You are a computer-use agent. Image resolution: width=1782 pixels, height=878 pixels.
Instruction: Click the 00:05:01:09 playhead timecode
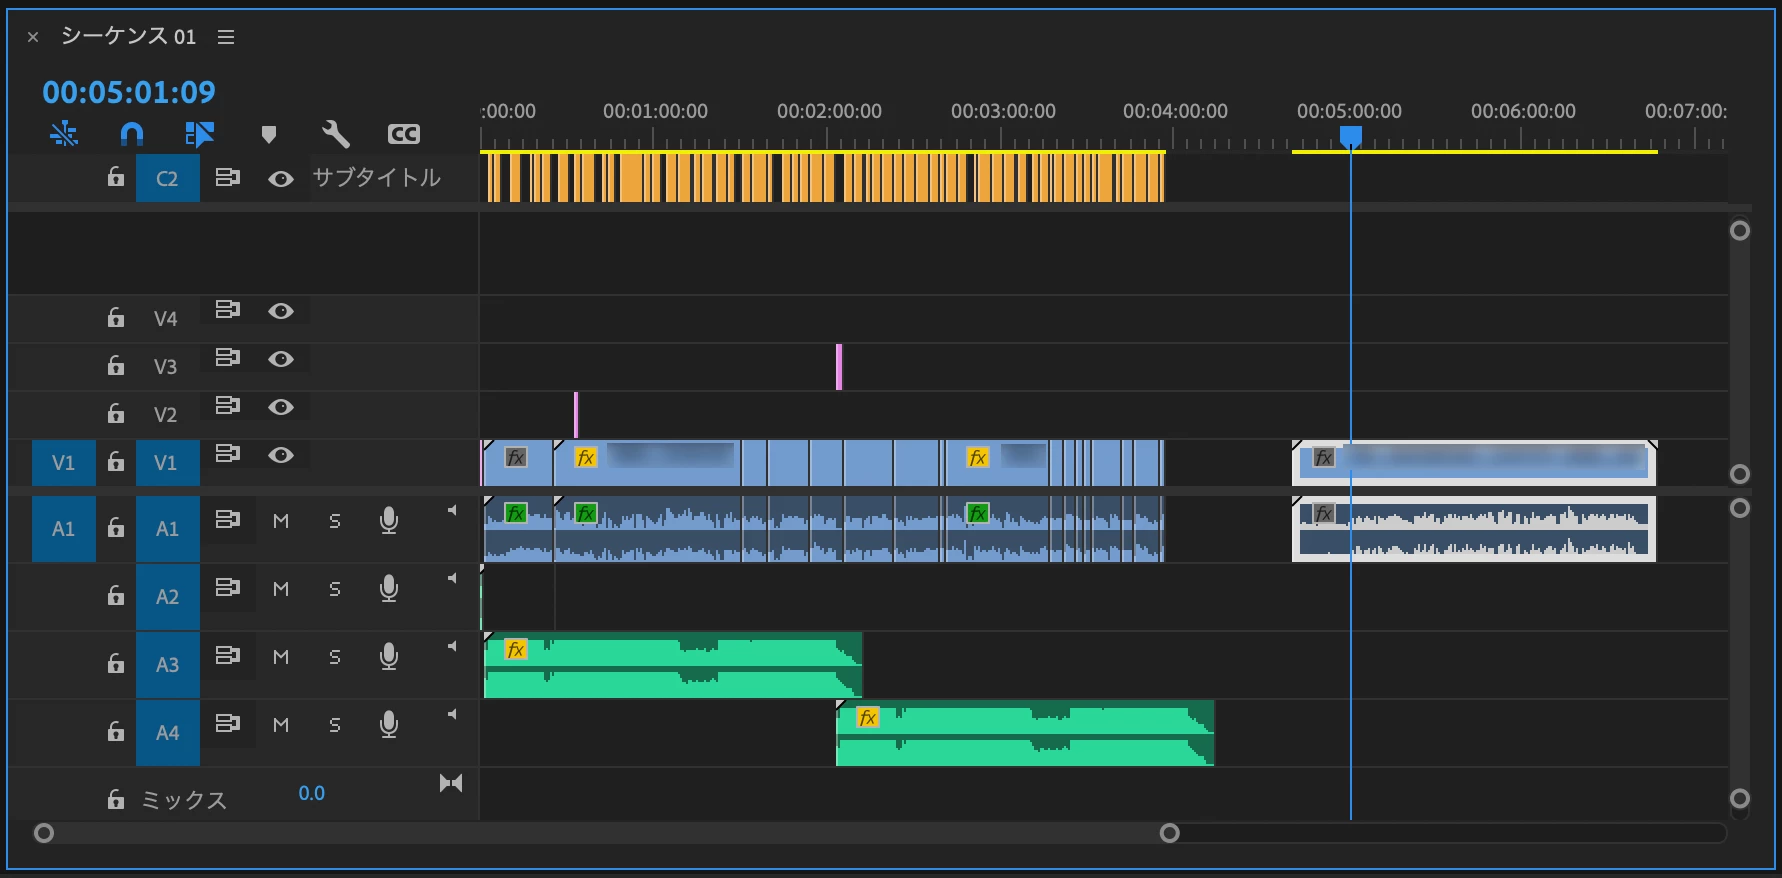click(129, 92)
